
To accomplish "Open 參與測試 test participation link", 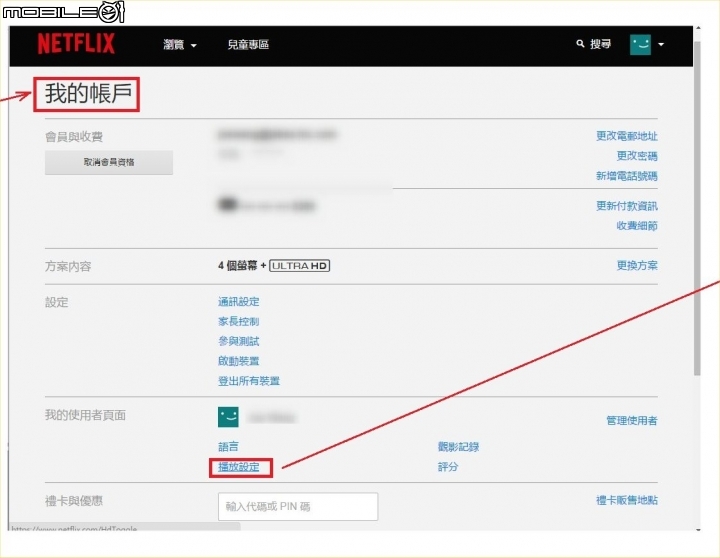I will (x=238, y=341).
